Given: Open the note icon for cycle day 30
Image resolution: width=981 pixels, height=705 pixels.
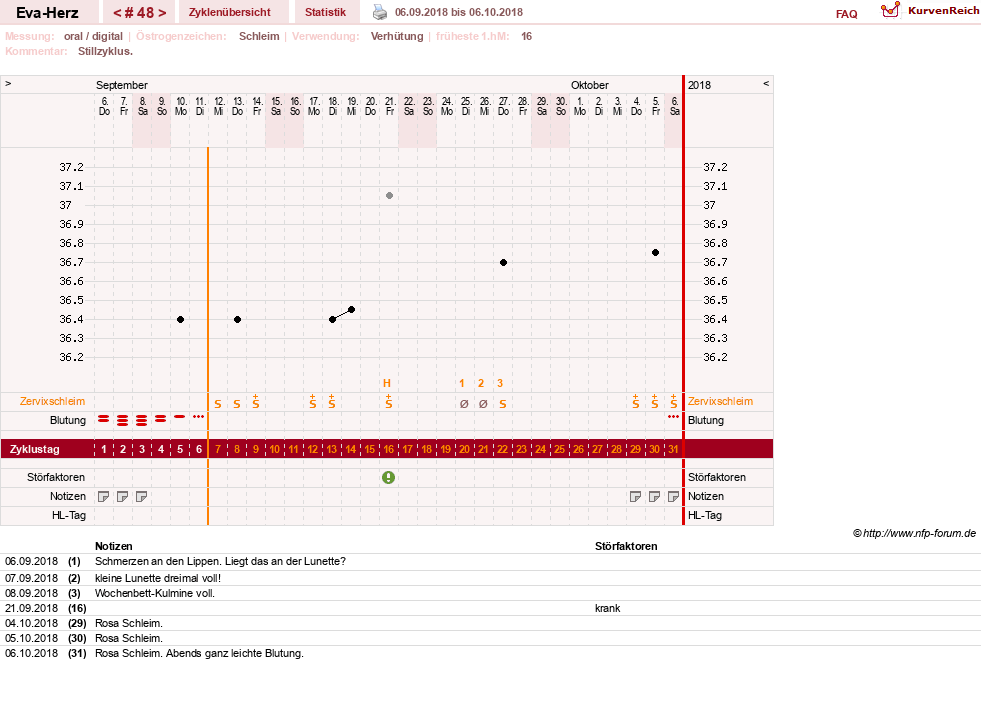Looking at the screenshot, I should tap(654, 497).
